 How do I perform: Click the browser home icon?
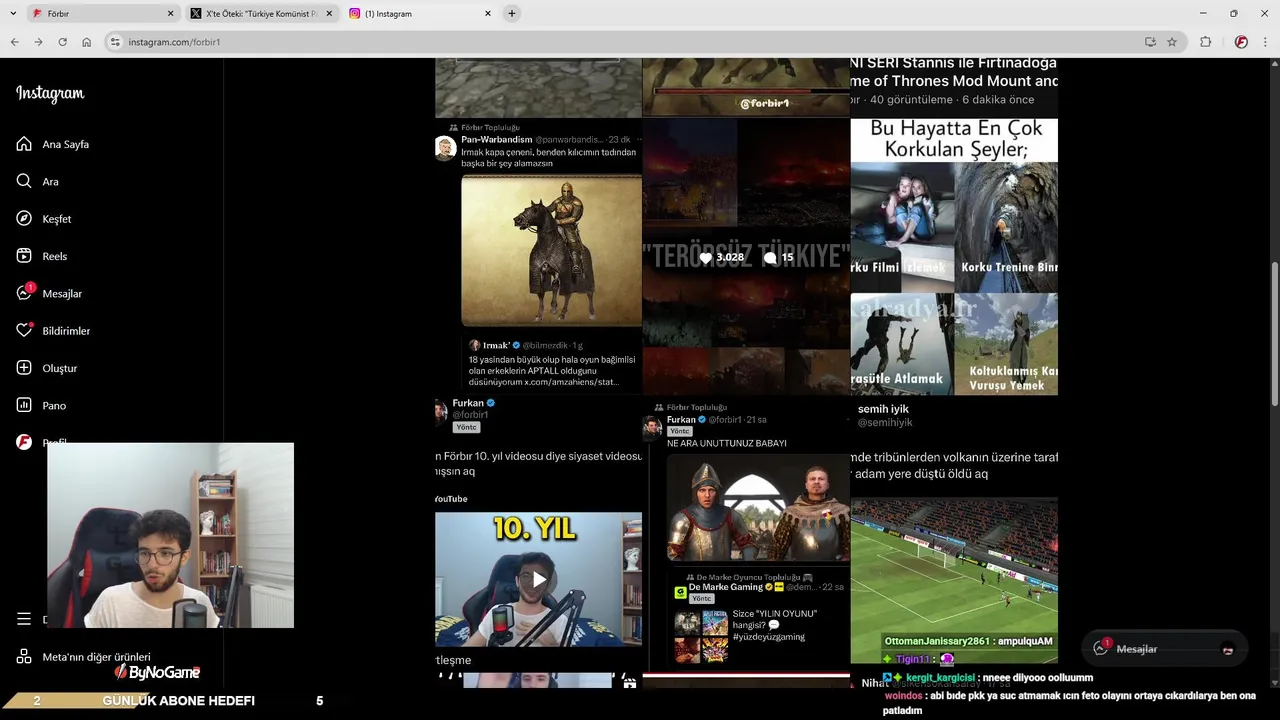(x=87, y=42)
